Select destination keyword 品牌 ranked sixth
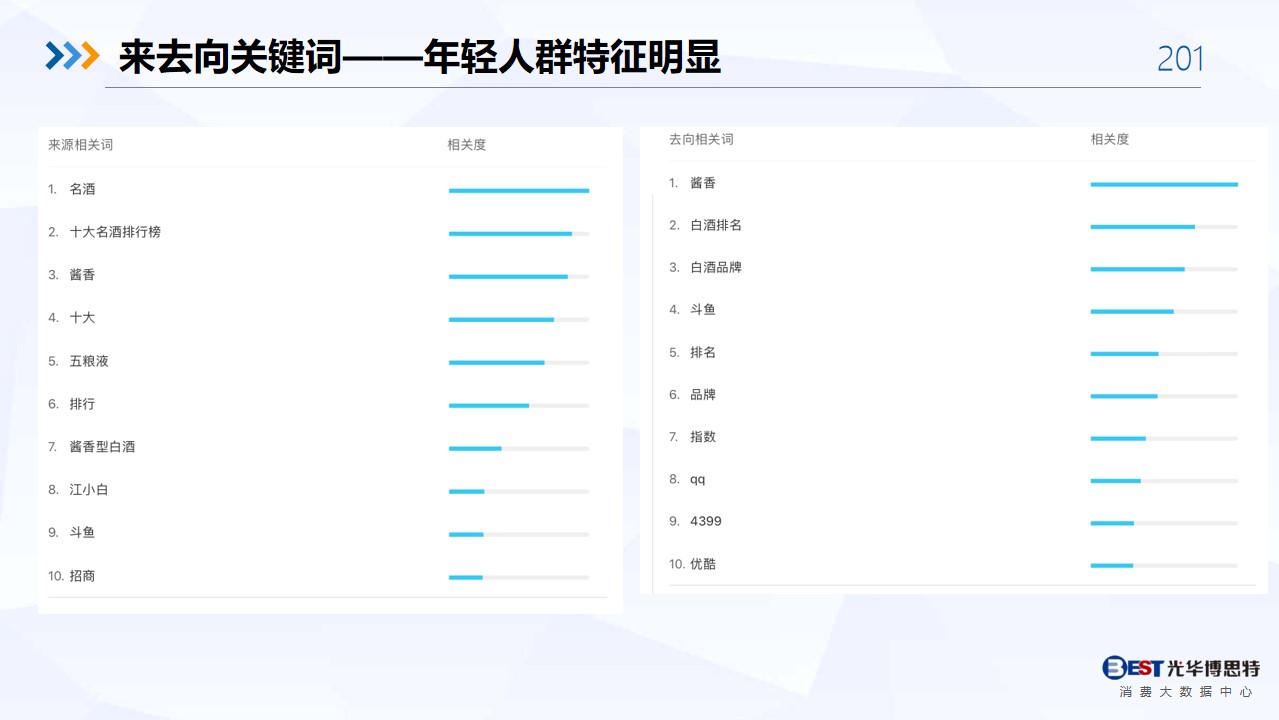This screenshot has width=1279, height=720. (703, 394)
